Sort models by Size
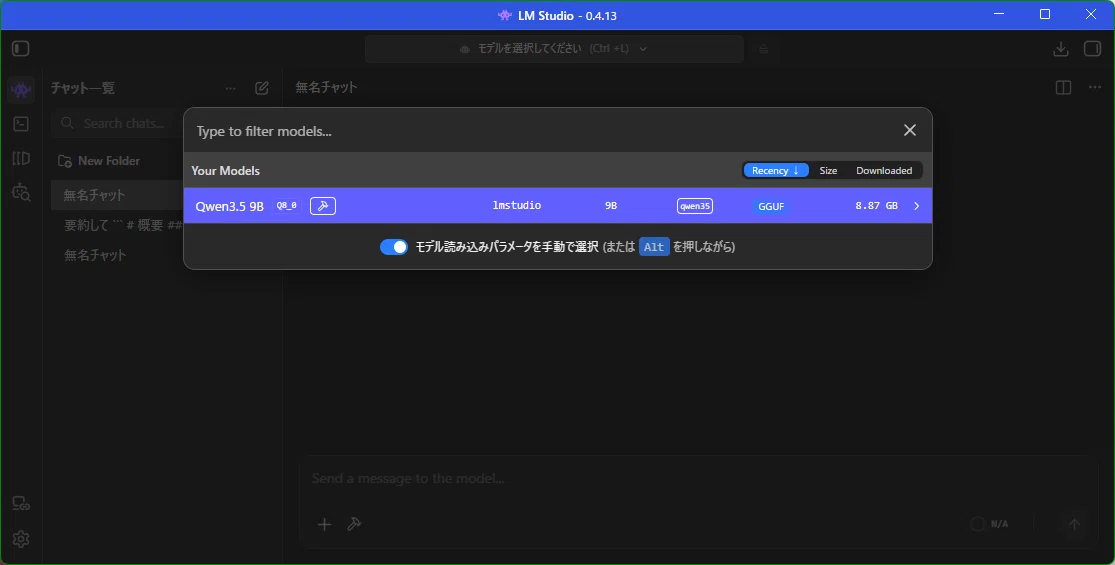Image resolution: width=1115 pixels, height=565 pixels. 828,171
